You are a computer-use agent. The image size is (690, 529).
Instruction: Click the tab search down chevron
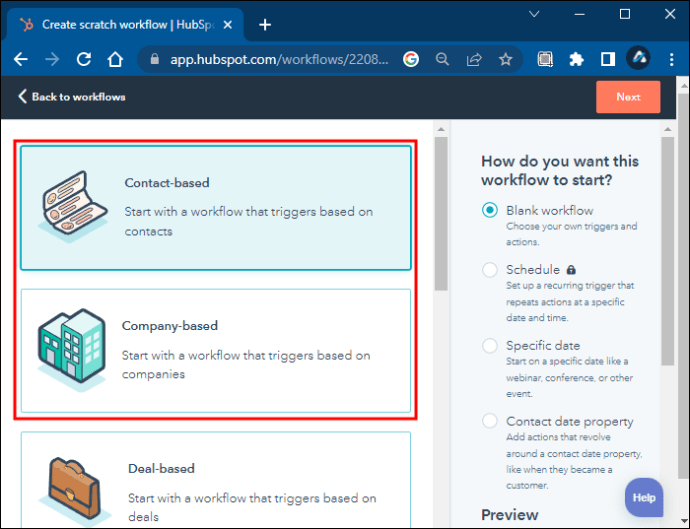534,14
